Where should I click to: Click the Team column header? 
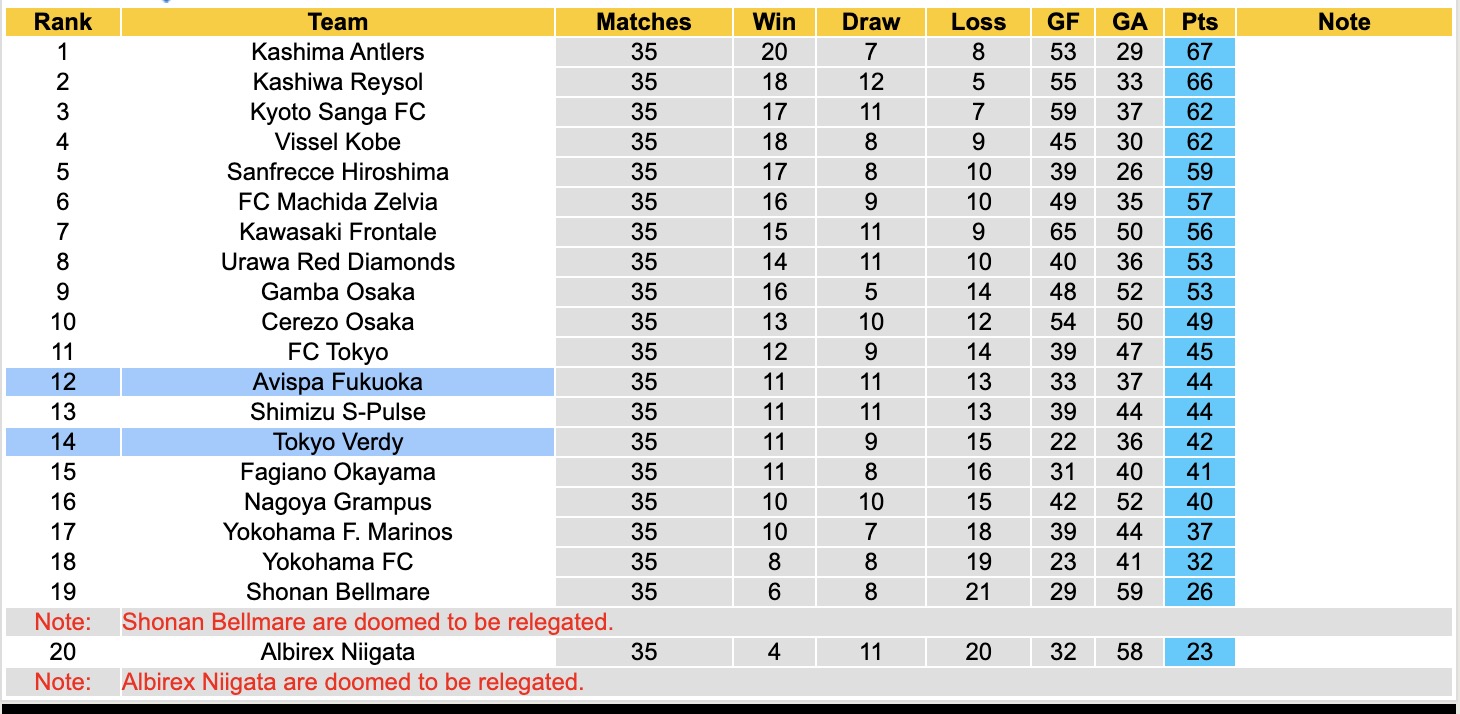(x=338, y=22)
